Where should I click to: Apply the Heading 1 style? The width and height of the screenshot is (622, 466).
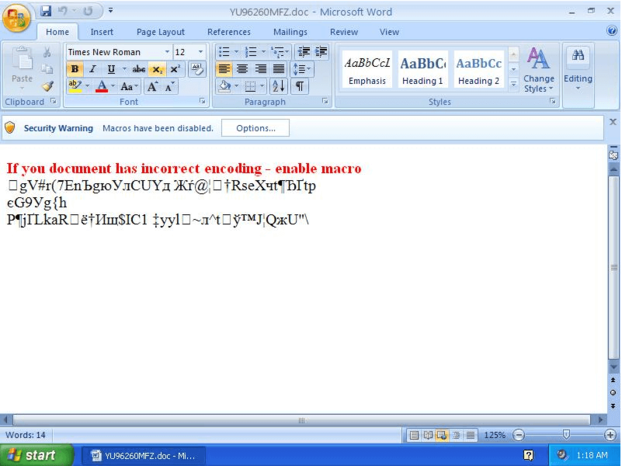422,69
